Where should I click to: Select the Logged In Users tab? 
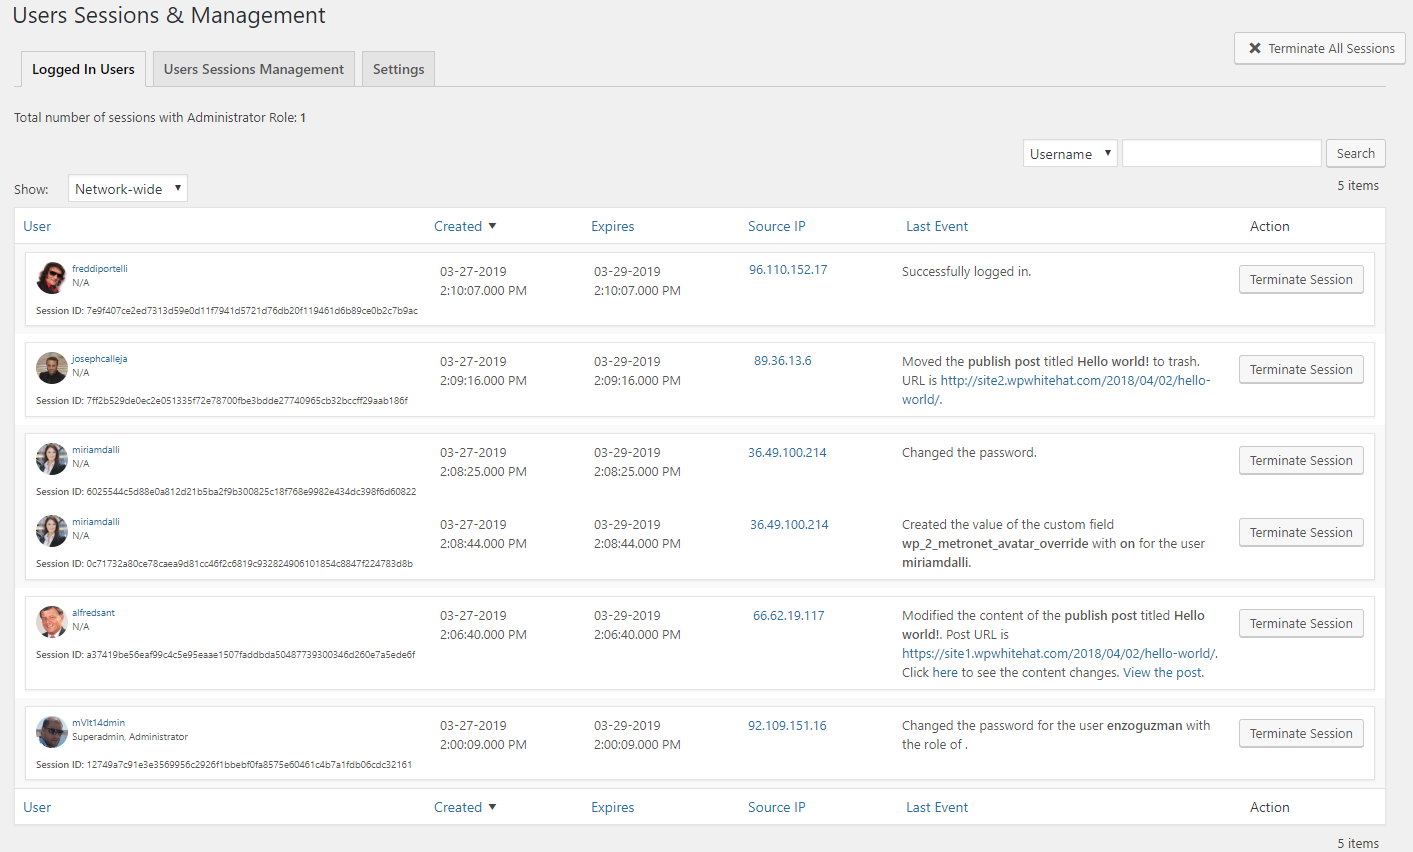[x=83, y=69]
